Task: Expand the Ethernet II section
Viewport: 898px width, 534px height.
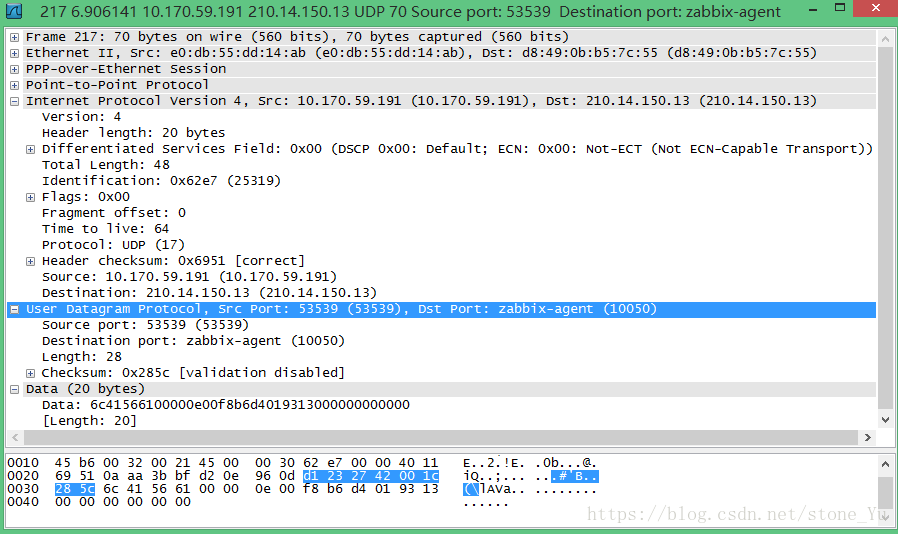Action: (x=15, y=53)
